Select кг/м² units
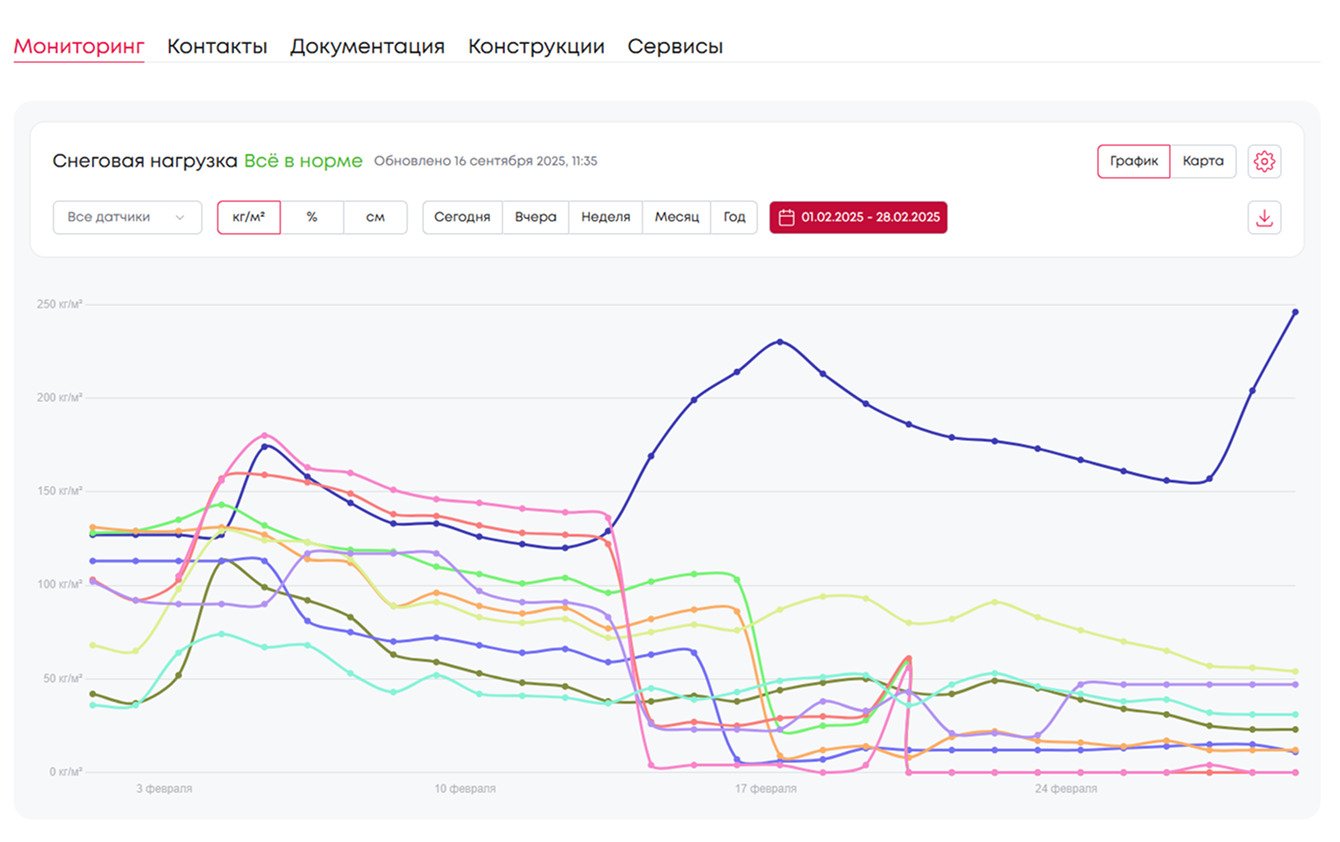The height and width of the screenshot is (842, 1340). [249, 217]
